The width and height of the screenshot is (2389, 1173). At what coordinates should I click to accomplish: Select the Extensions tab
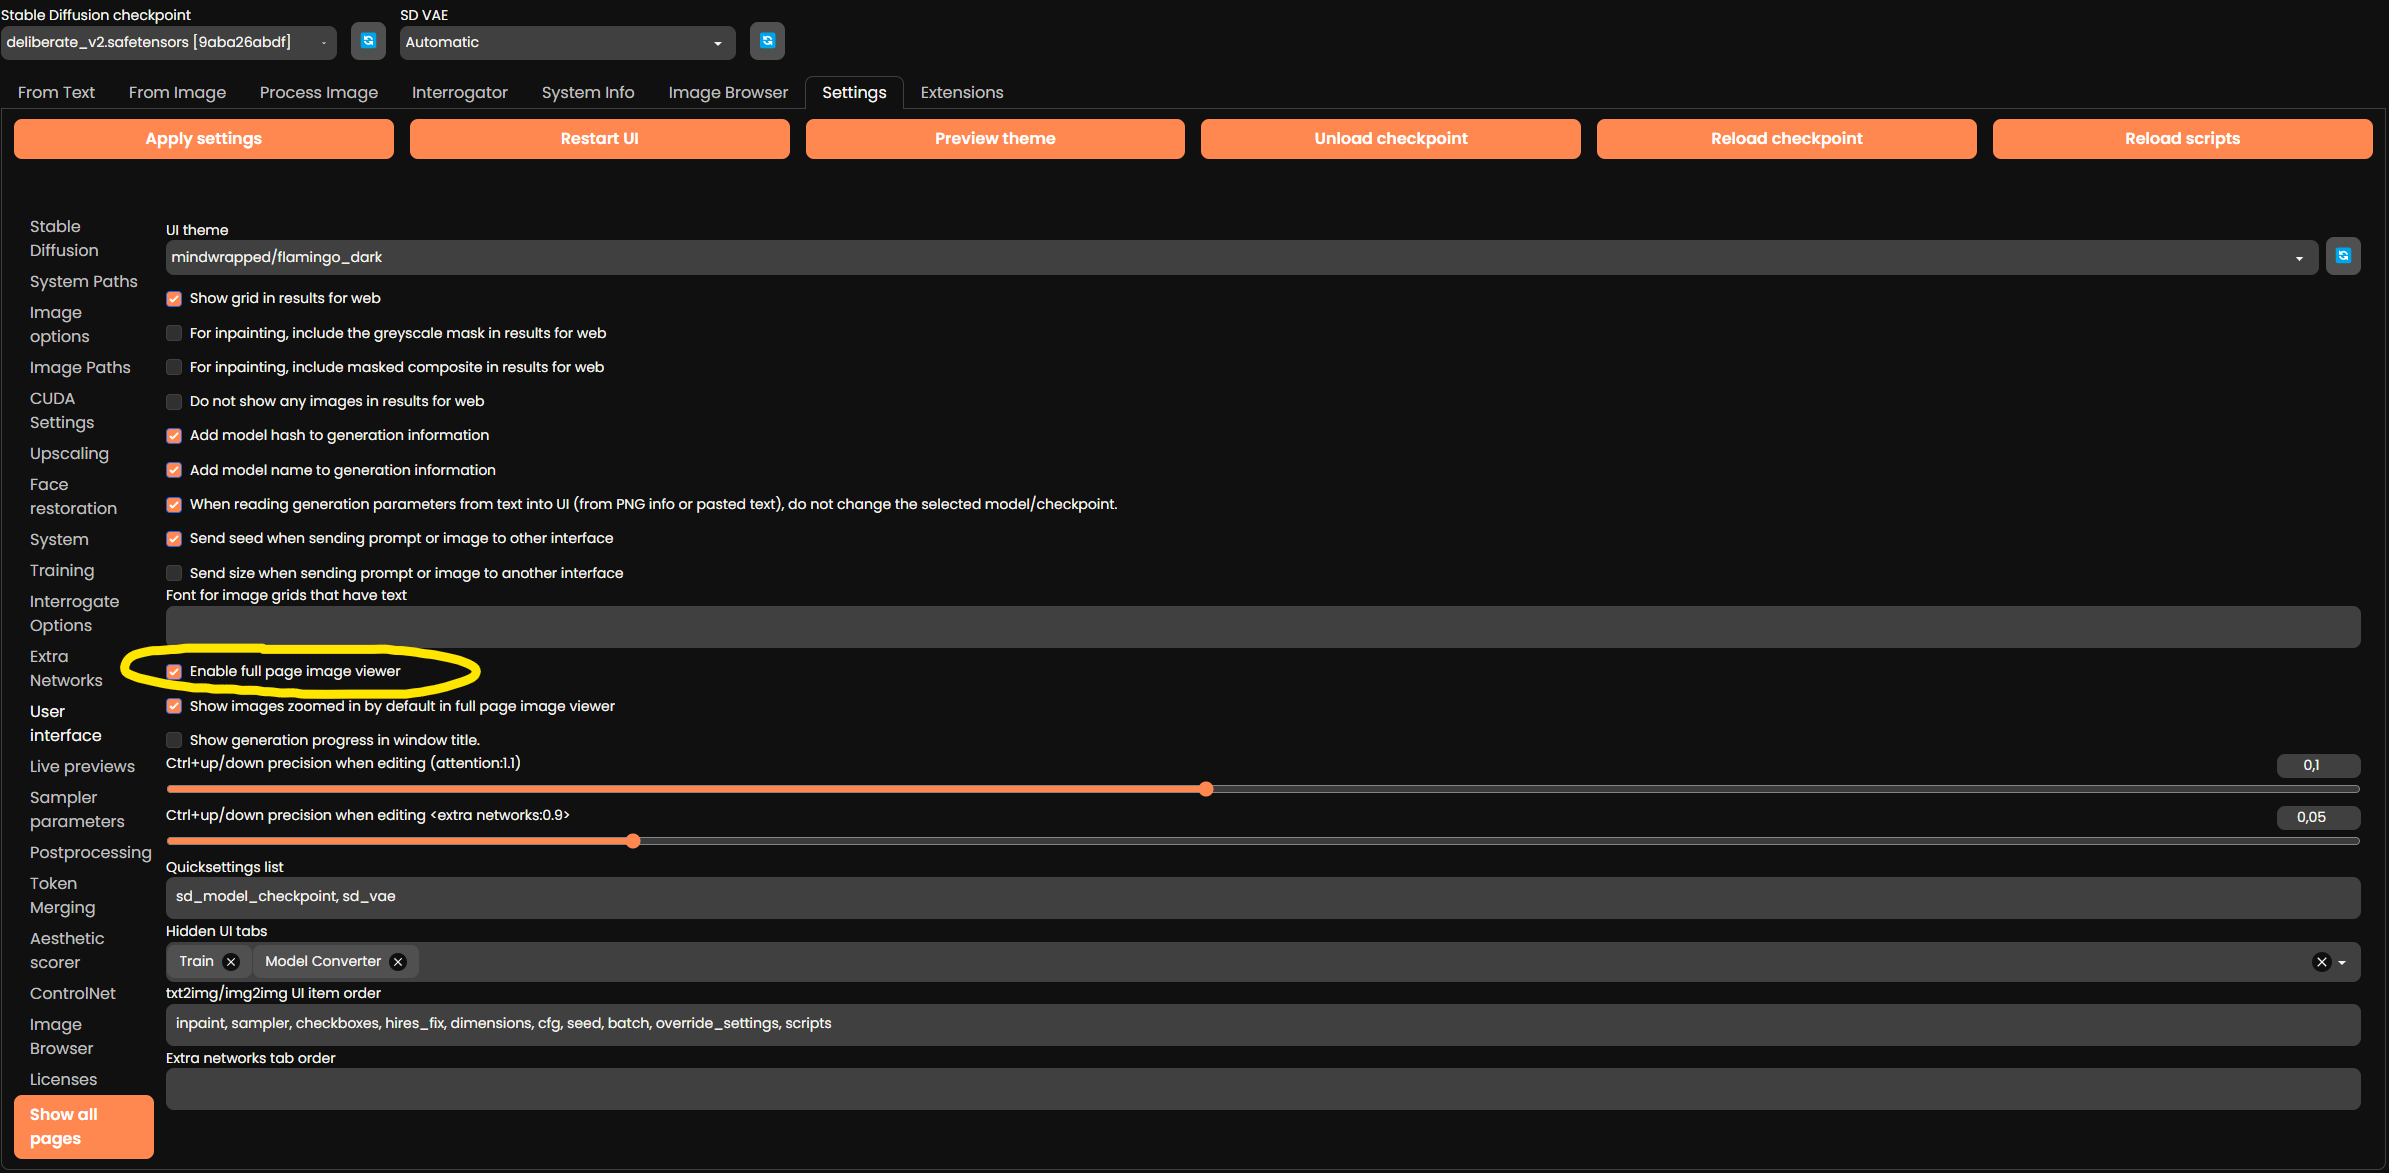961,92
